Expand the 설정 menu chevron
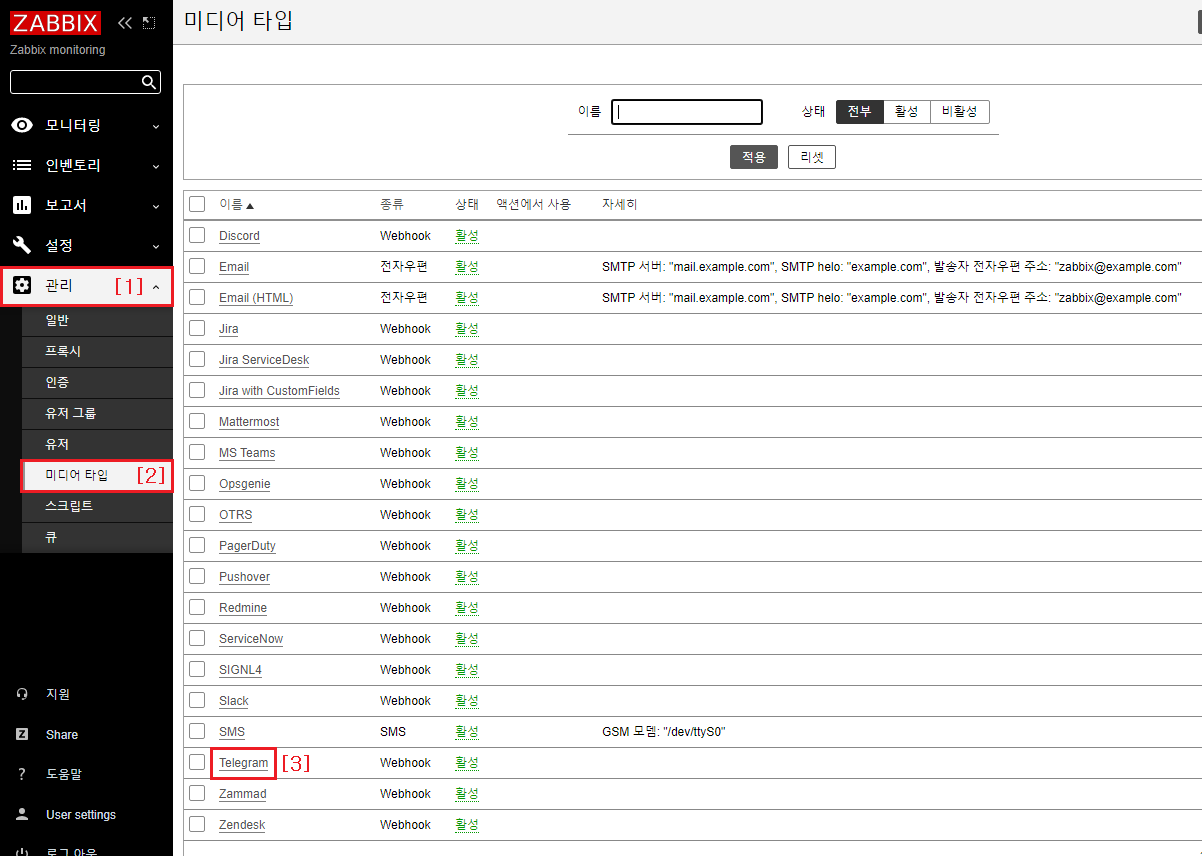Image resolution: width=1202 pixels, height=856 pixels. coord(155,246)
